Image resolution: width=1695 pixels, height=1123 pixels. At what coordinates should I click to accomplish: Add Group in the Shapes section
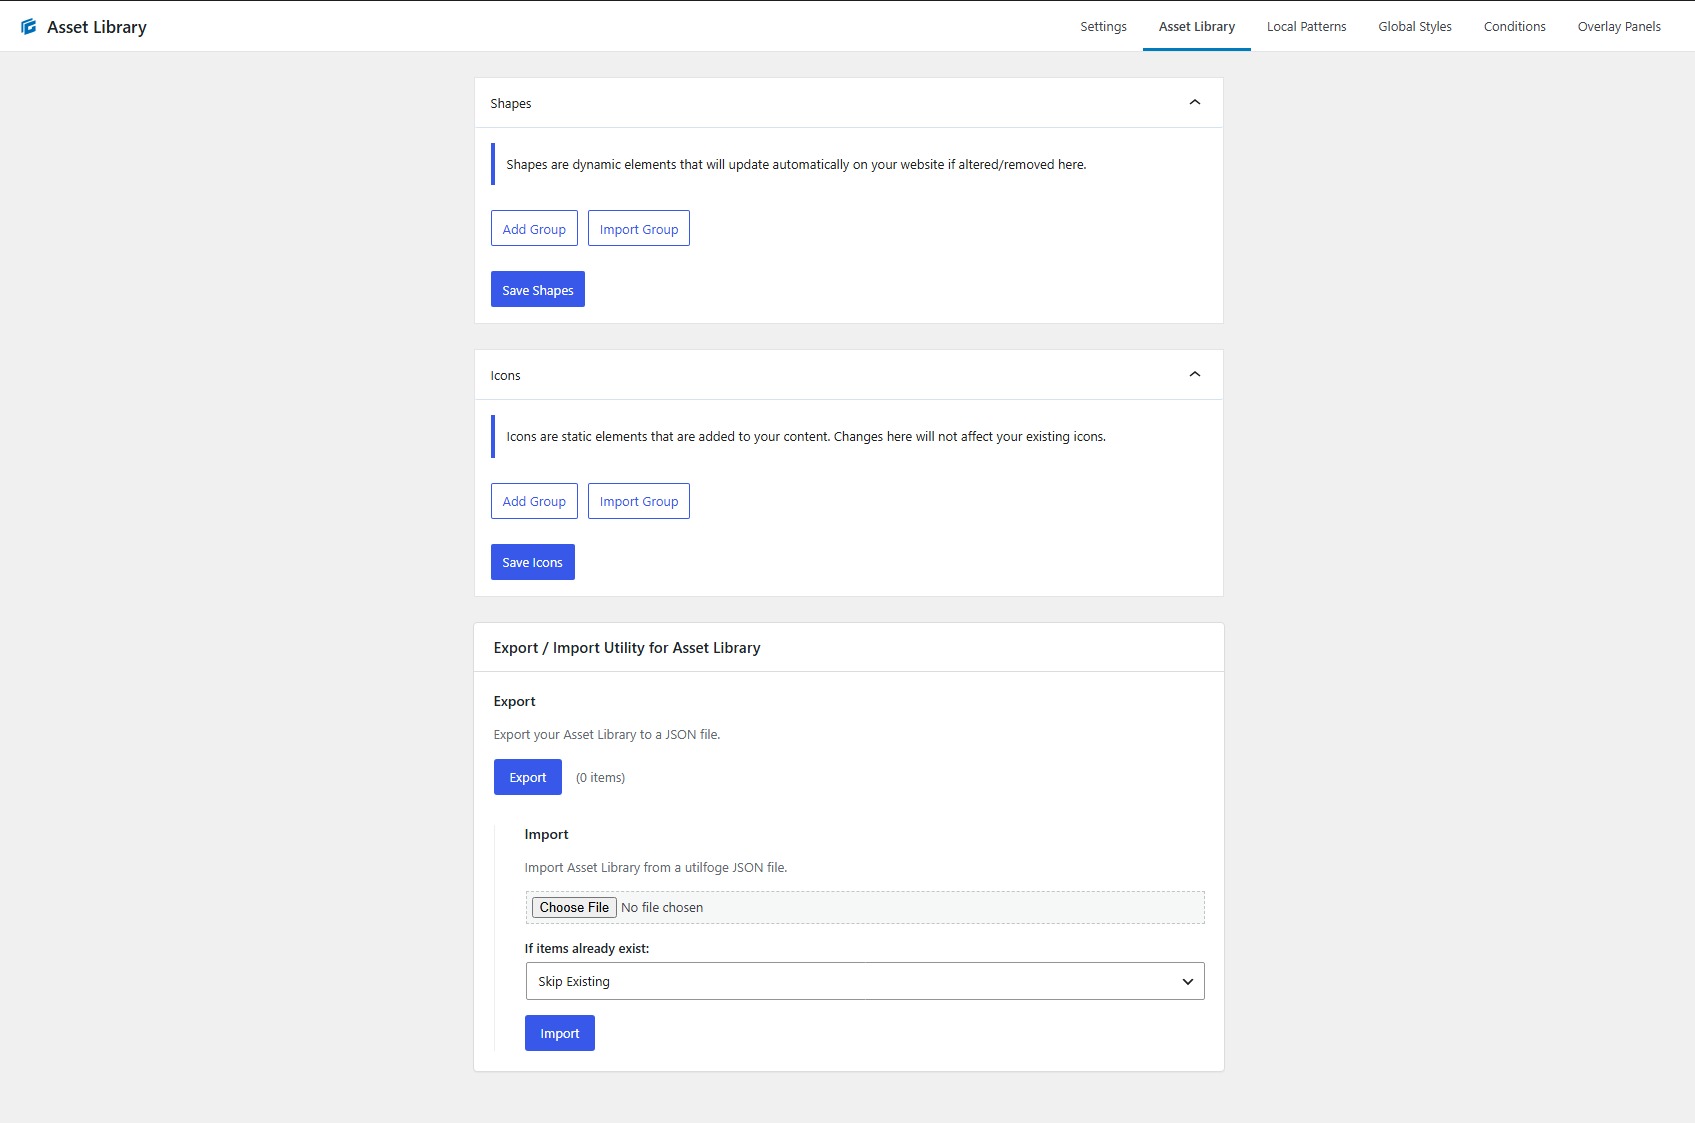click(x=534, y=229)
